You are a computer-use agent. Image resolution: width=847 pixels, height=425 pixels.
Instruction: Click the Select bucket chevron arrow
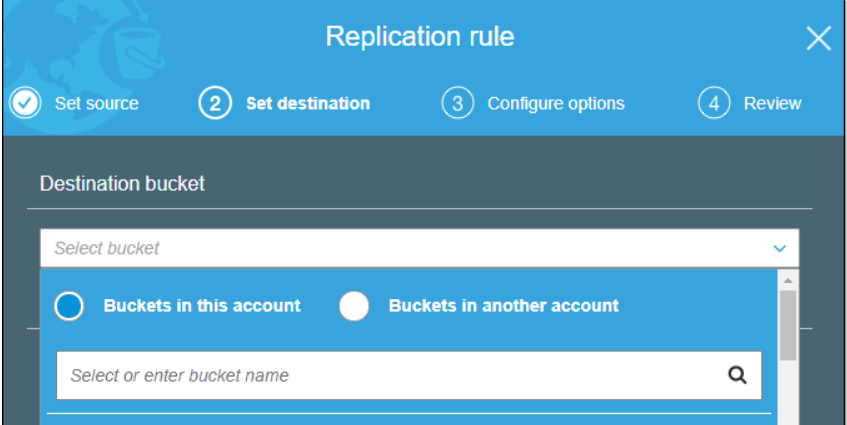(x=780, y=248)
